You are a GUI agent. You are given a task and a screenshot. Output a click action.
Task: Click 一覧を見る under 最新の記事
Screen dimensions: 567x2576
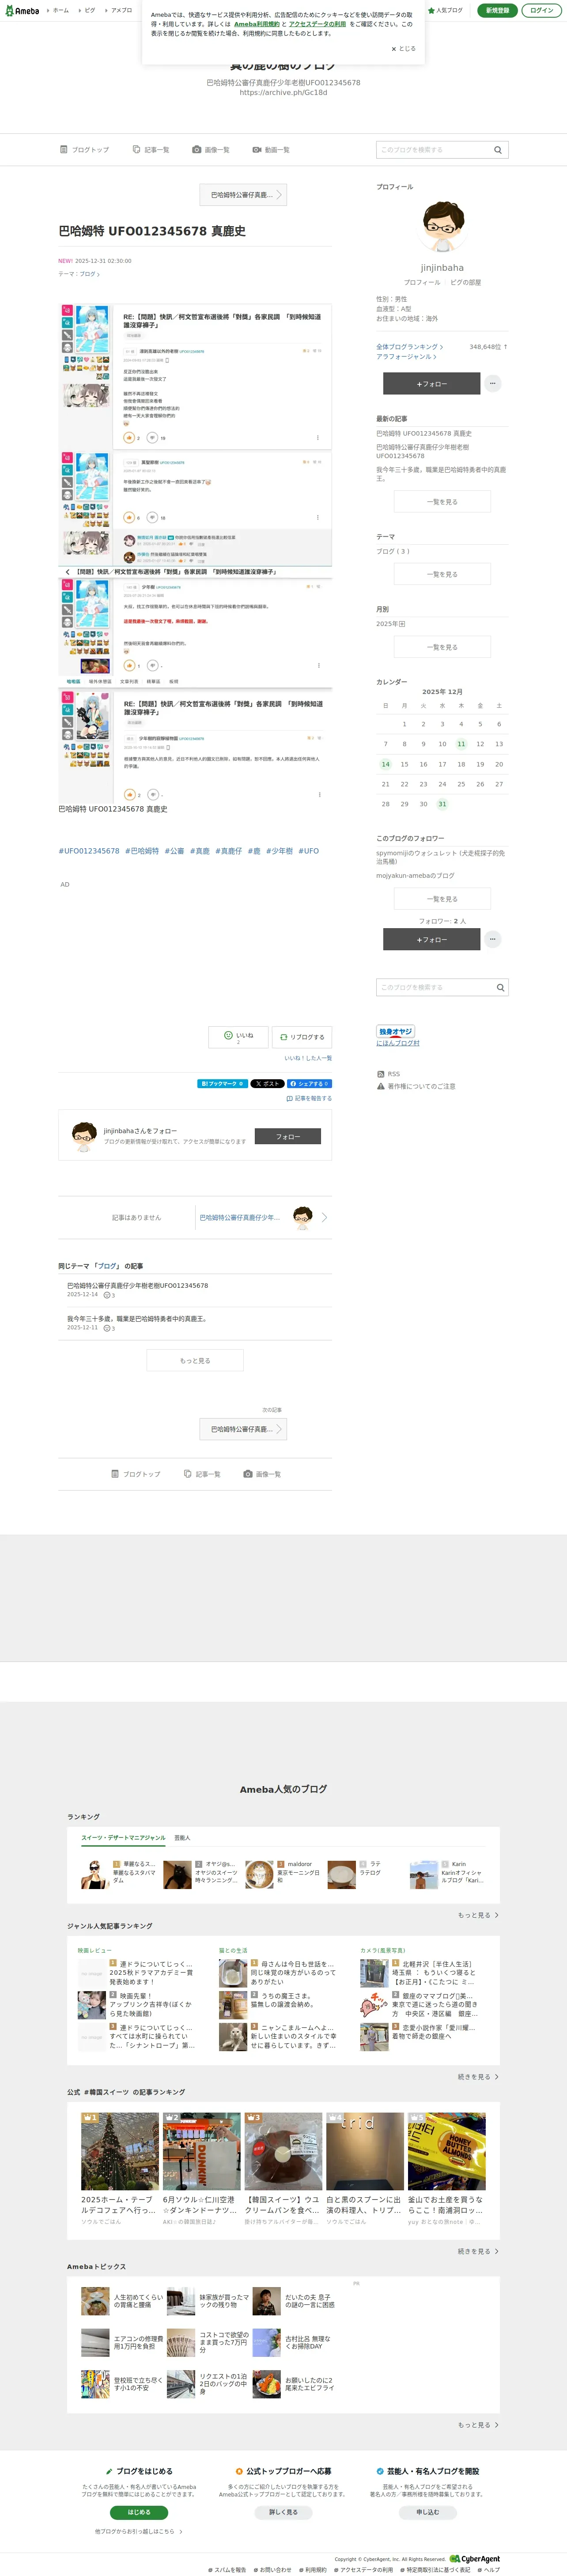(x=442, y=502)
